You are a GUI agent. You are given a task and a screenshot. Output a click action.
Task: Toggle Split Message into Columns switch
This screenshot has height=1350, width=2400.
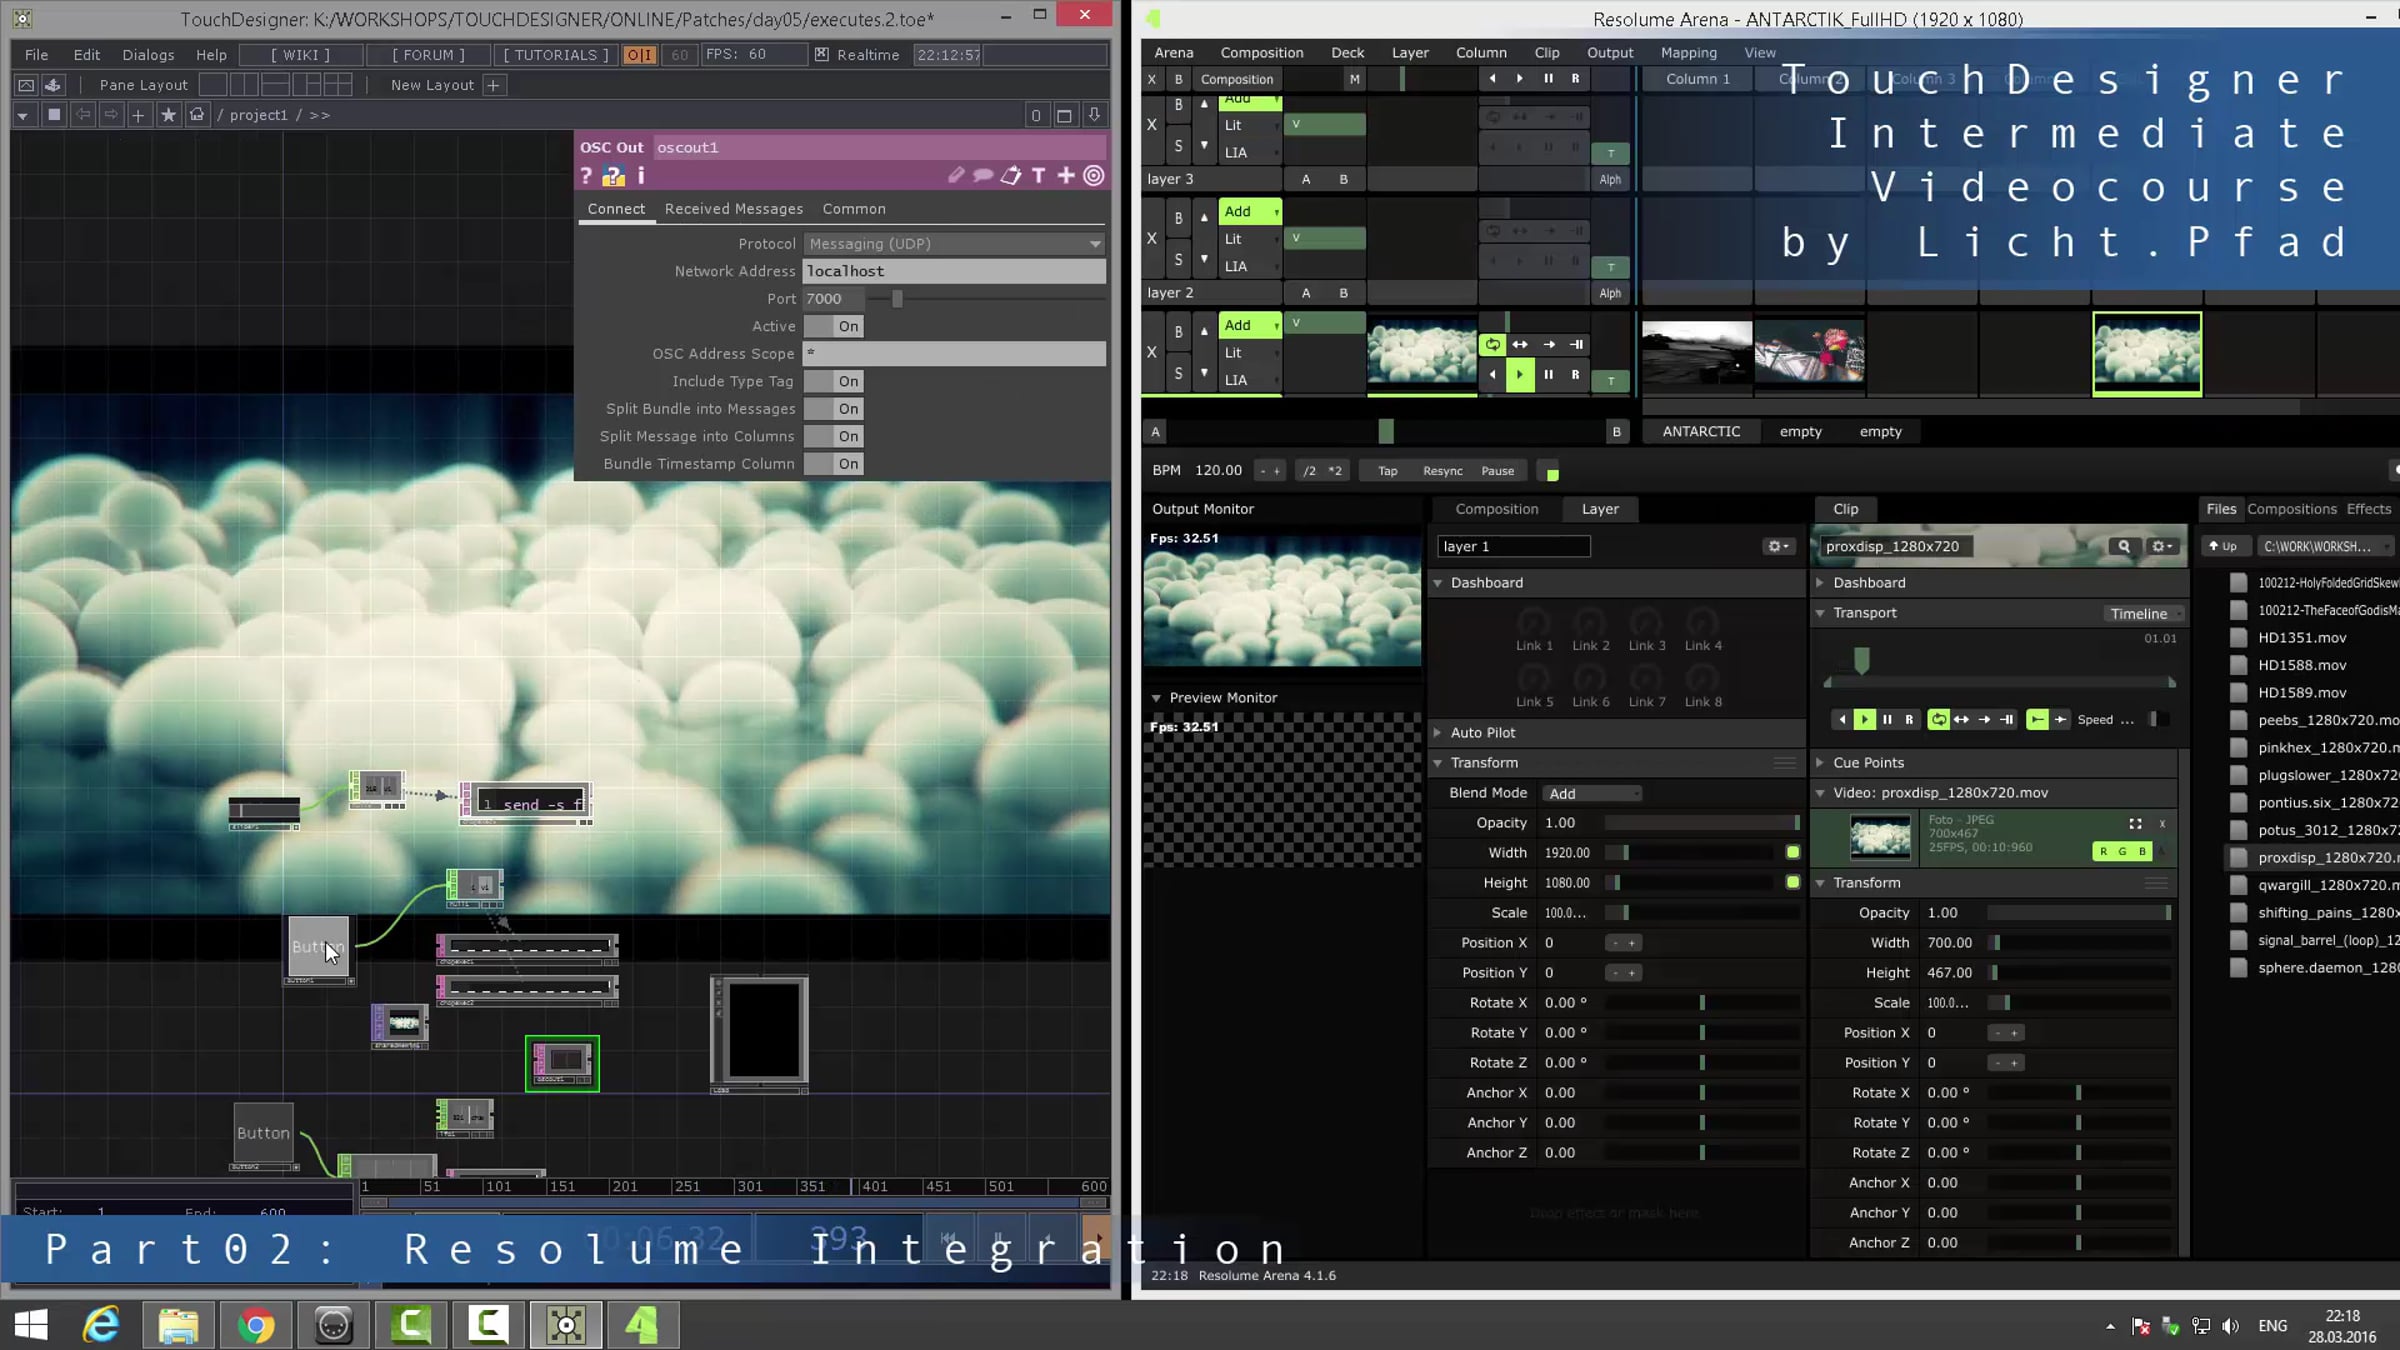(x=834, y=436)
